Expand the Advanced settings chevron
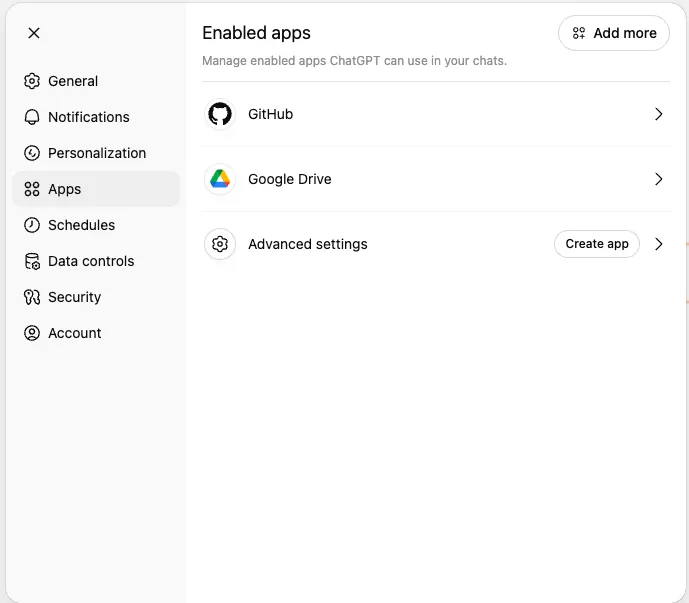This screenshot has height=603, width=689. click(658, 244)
